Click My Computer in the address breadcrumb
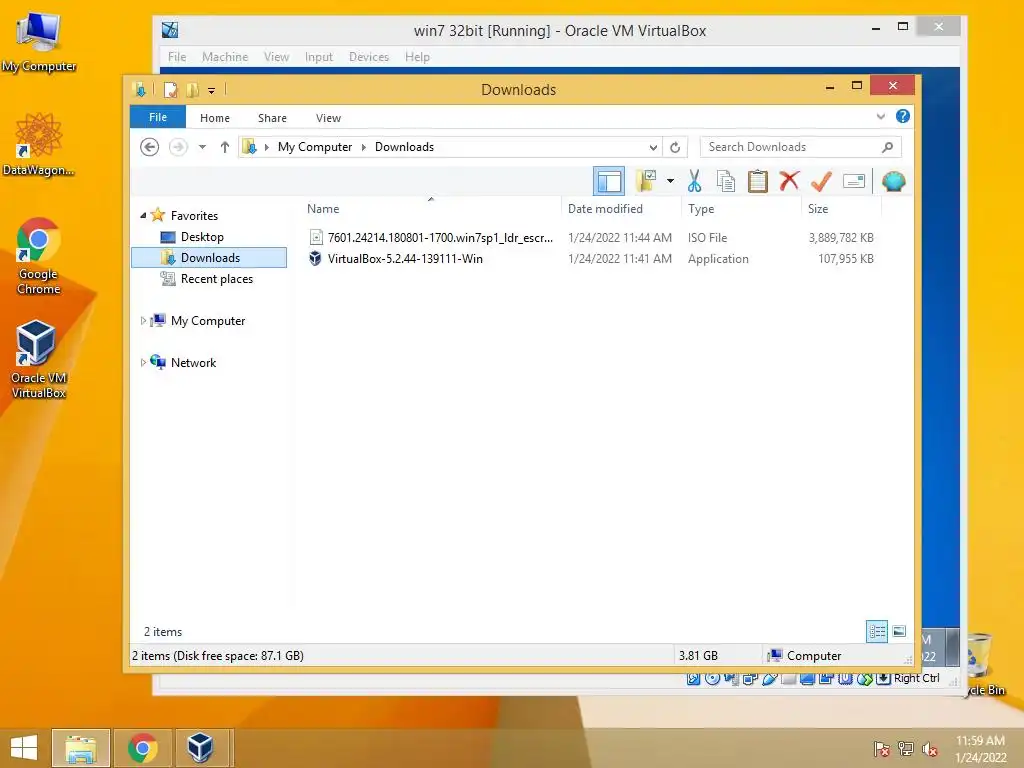1024x768 pixels. tap(315, 147)
